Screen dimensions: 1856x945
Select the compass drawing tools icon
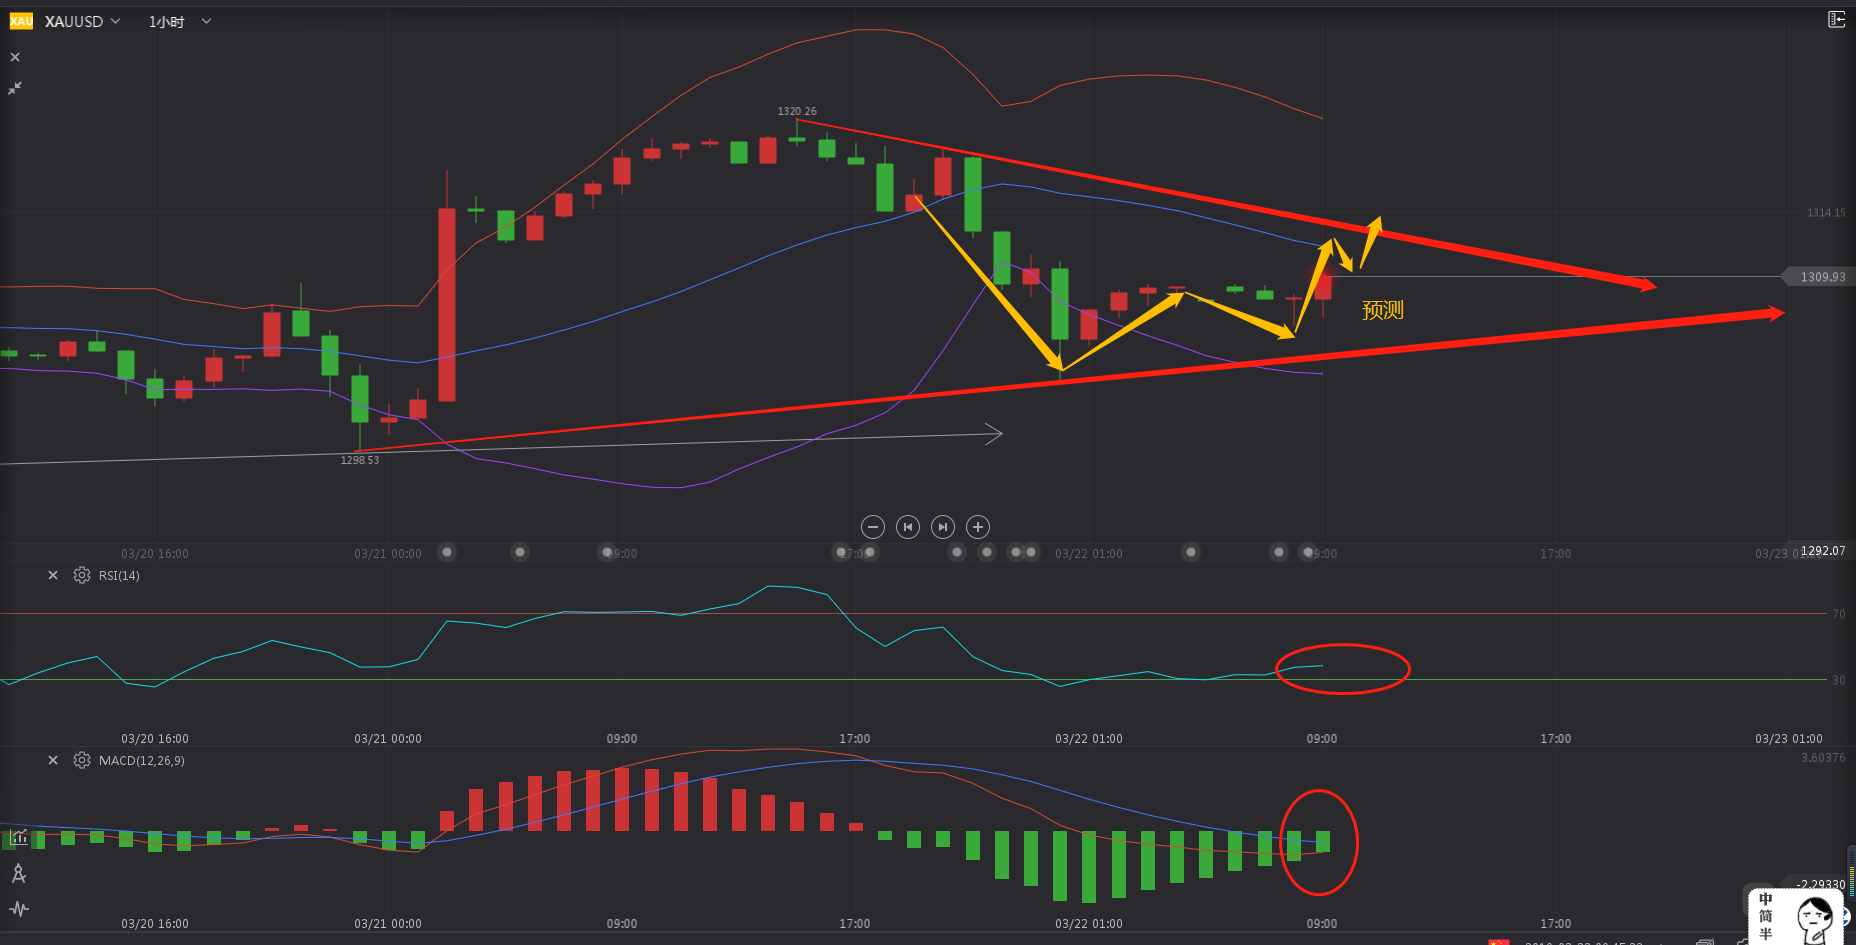19,874
